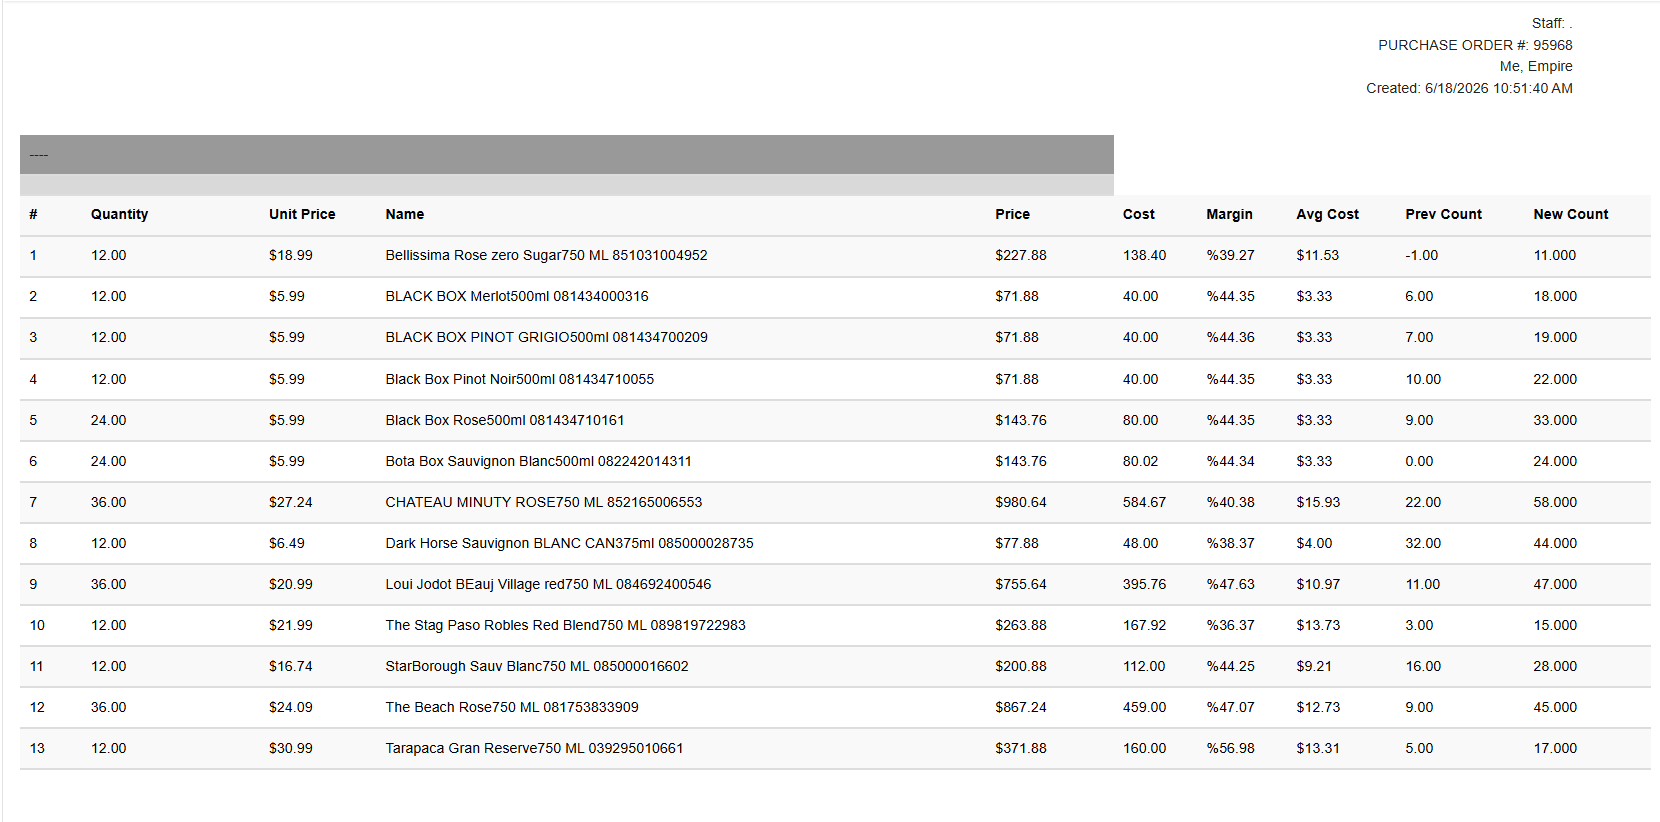Click the Prev Count column header
1660x822 pixels.
point(1443,214)
